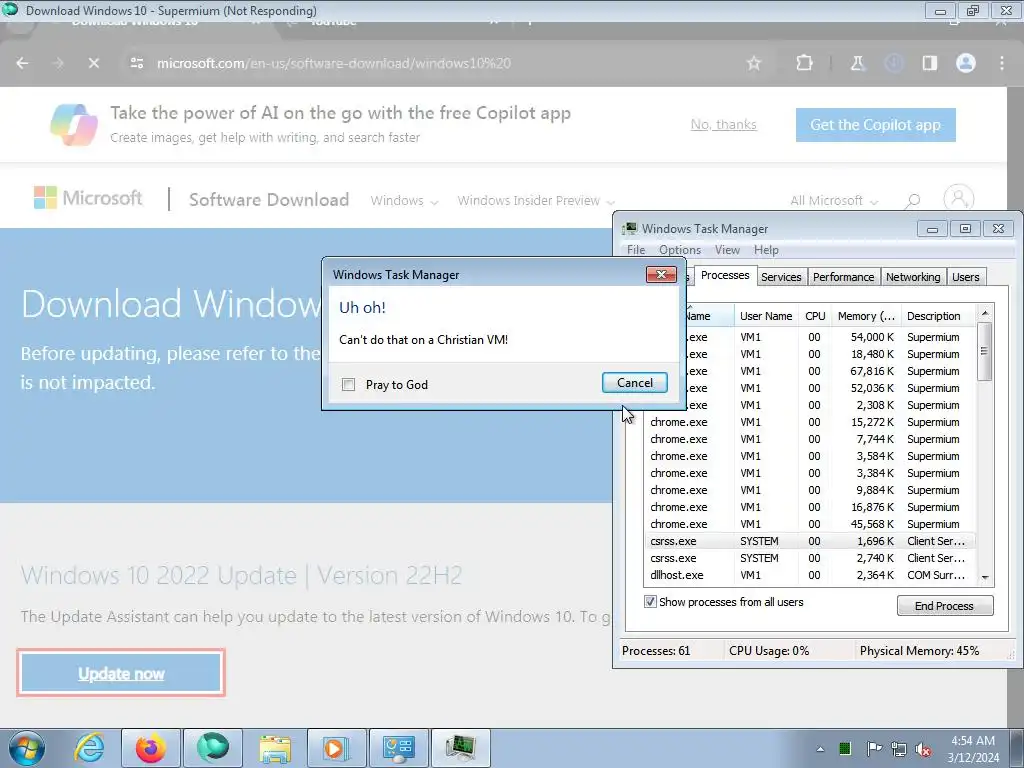Click the End Process button
The height and width of the screenshot is (768, 1024).
point(944,606)
